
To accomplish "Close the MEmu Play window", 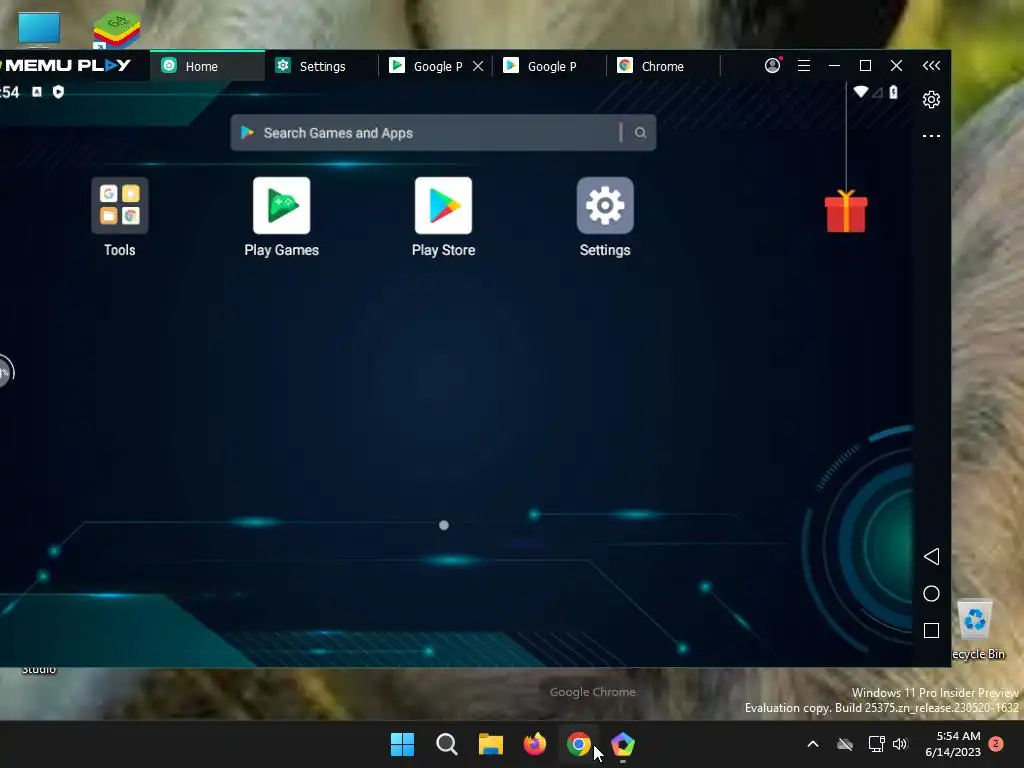I will 897,65.
